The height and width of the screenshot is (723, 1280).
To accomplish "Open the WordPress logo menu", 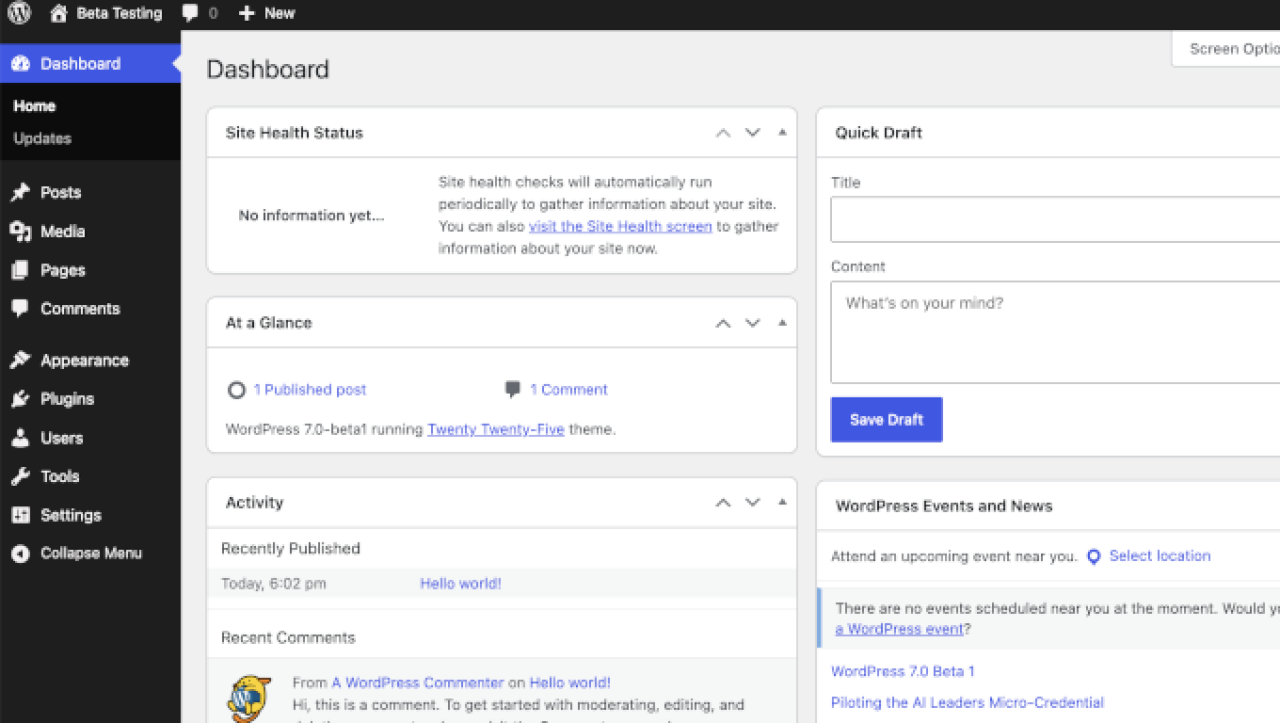I will tap(19, 13).
